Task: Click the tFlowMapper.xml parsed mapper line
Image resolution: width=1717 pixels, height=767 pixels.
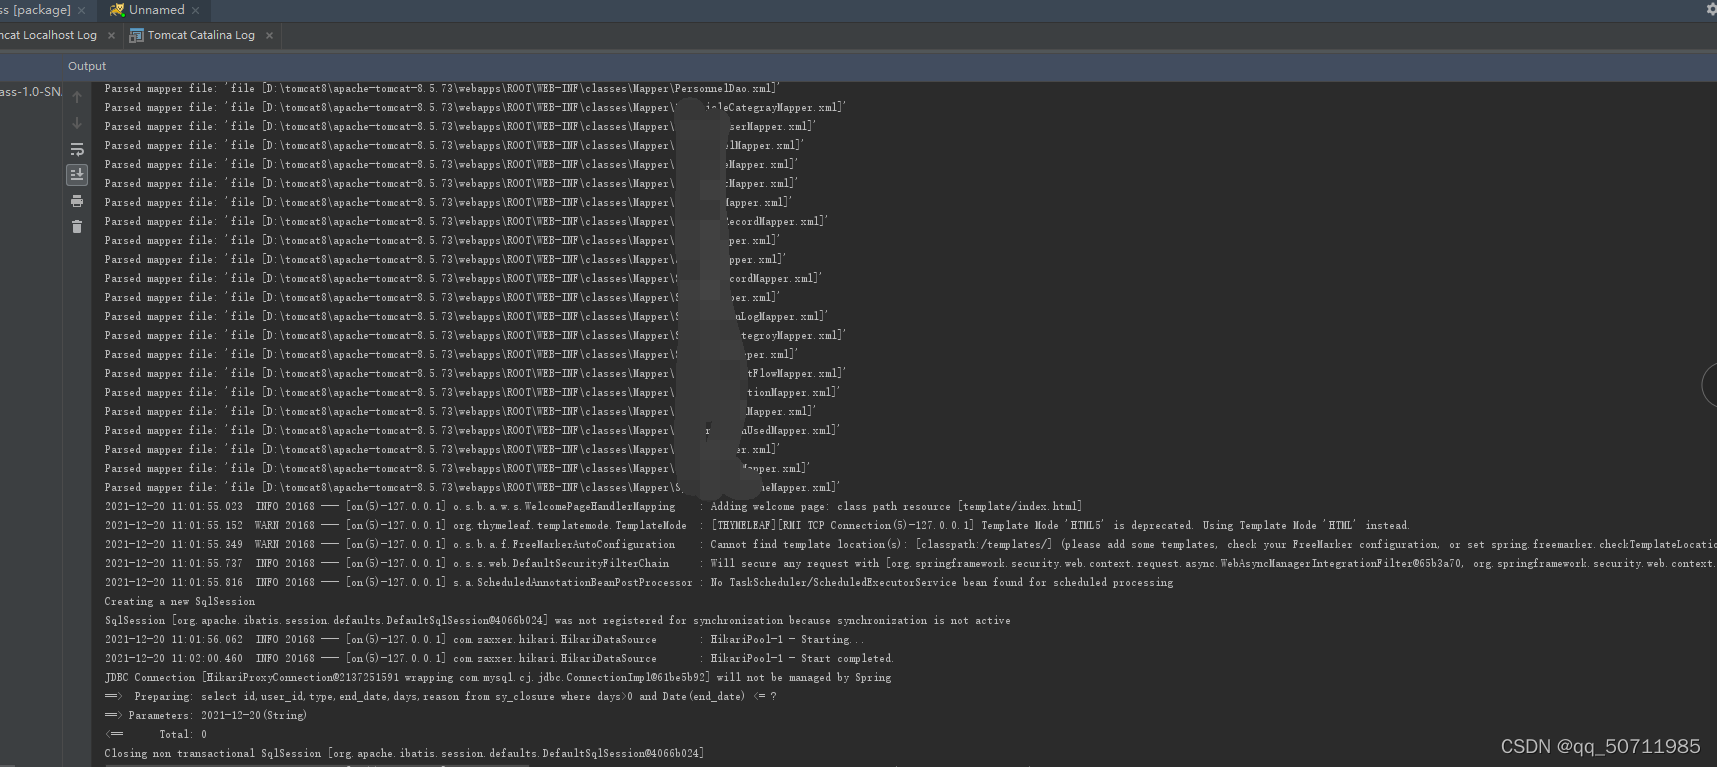Action: click(475, 373)
